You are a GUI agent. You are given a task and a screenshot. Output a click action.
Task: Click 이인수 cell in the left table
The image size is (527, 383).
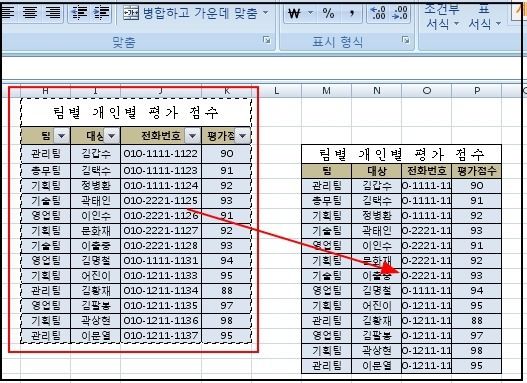click(x=95, y=216)
